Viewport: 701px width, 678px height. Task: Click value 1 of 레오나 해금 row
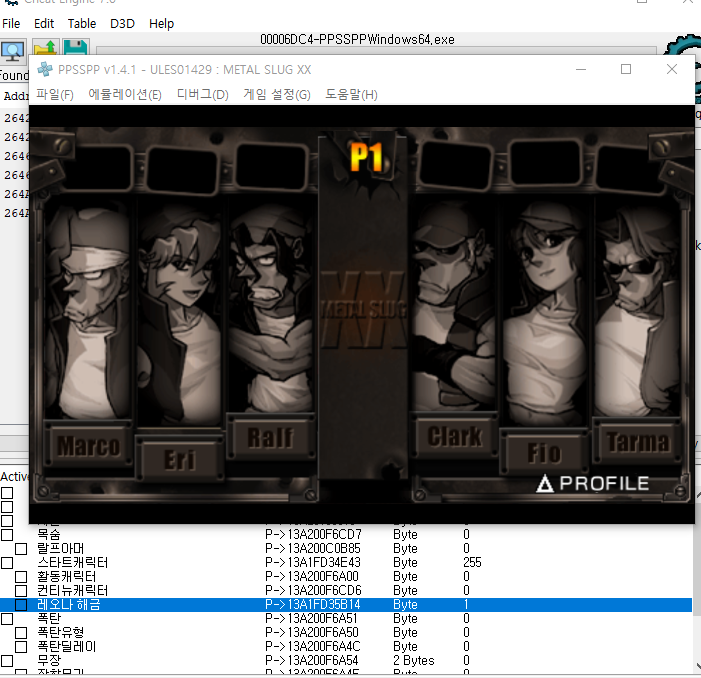466,605
